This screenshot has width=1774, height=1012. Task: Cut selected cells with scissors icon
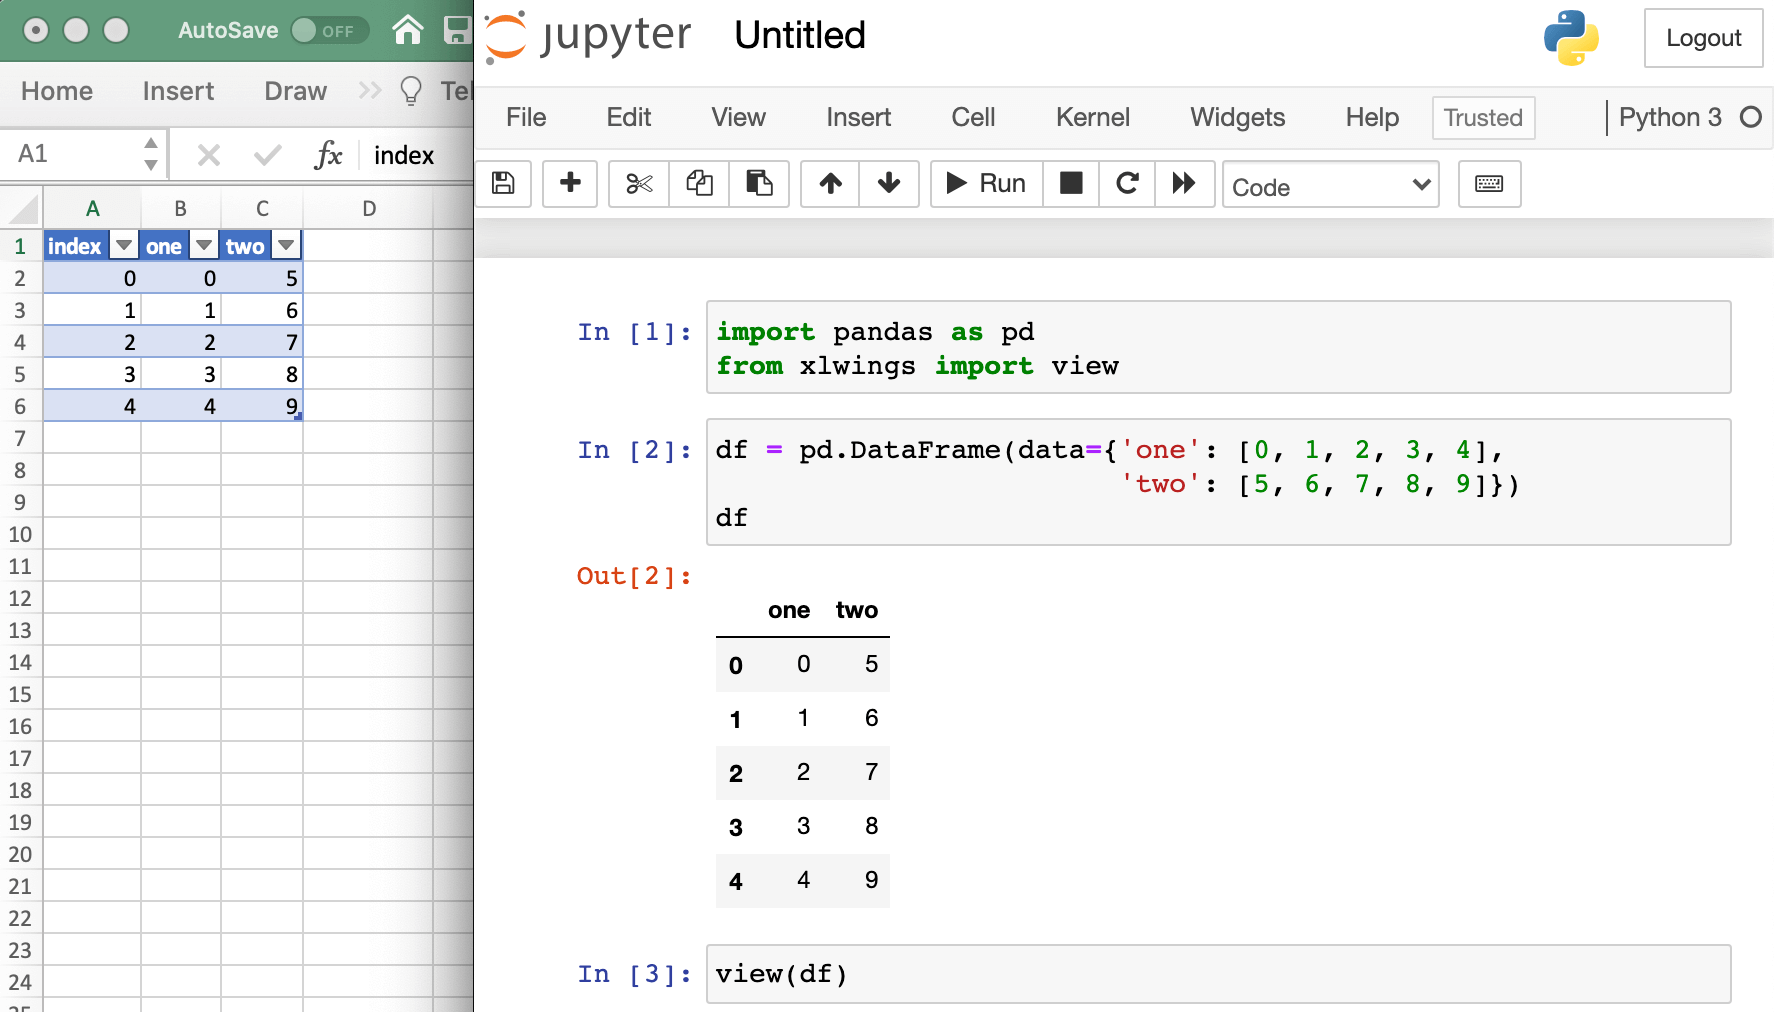(x=639, y=184)
